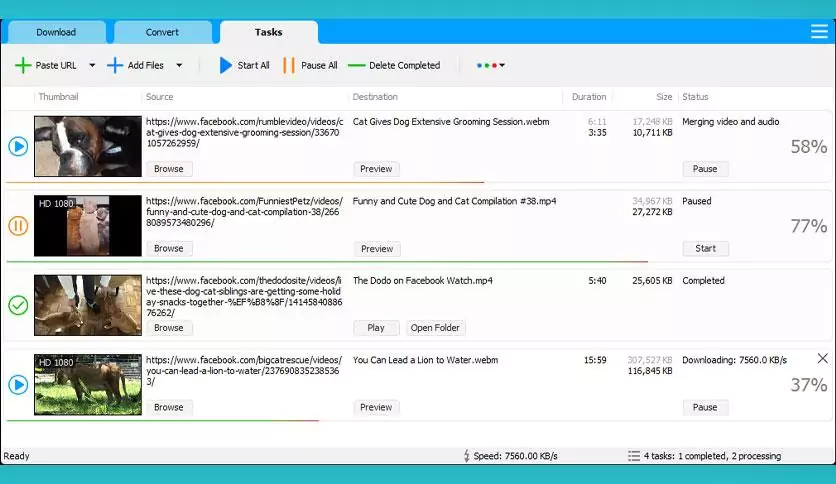Toggle the orange pause icon of paused task

(18, 226)
